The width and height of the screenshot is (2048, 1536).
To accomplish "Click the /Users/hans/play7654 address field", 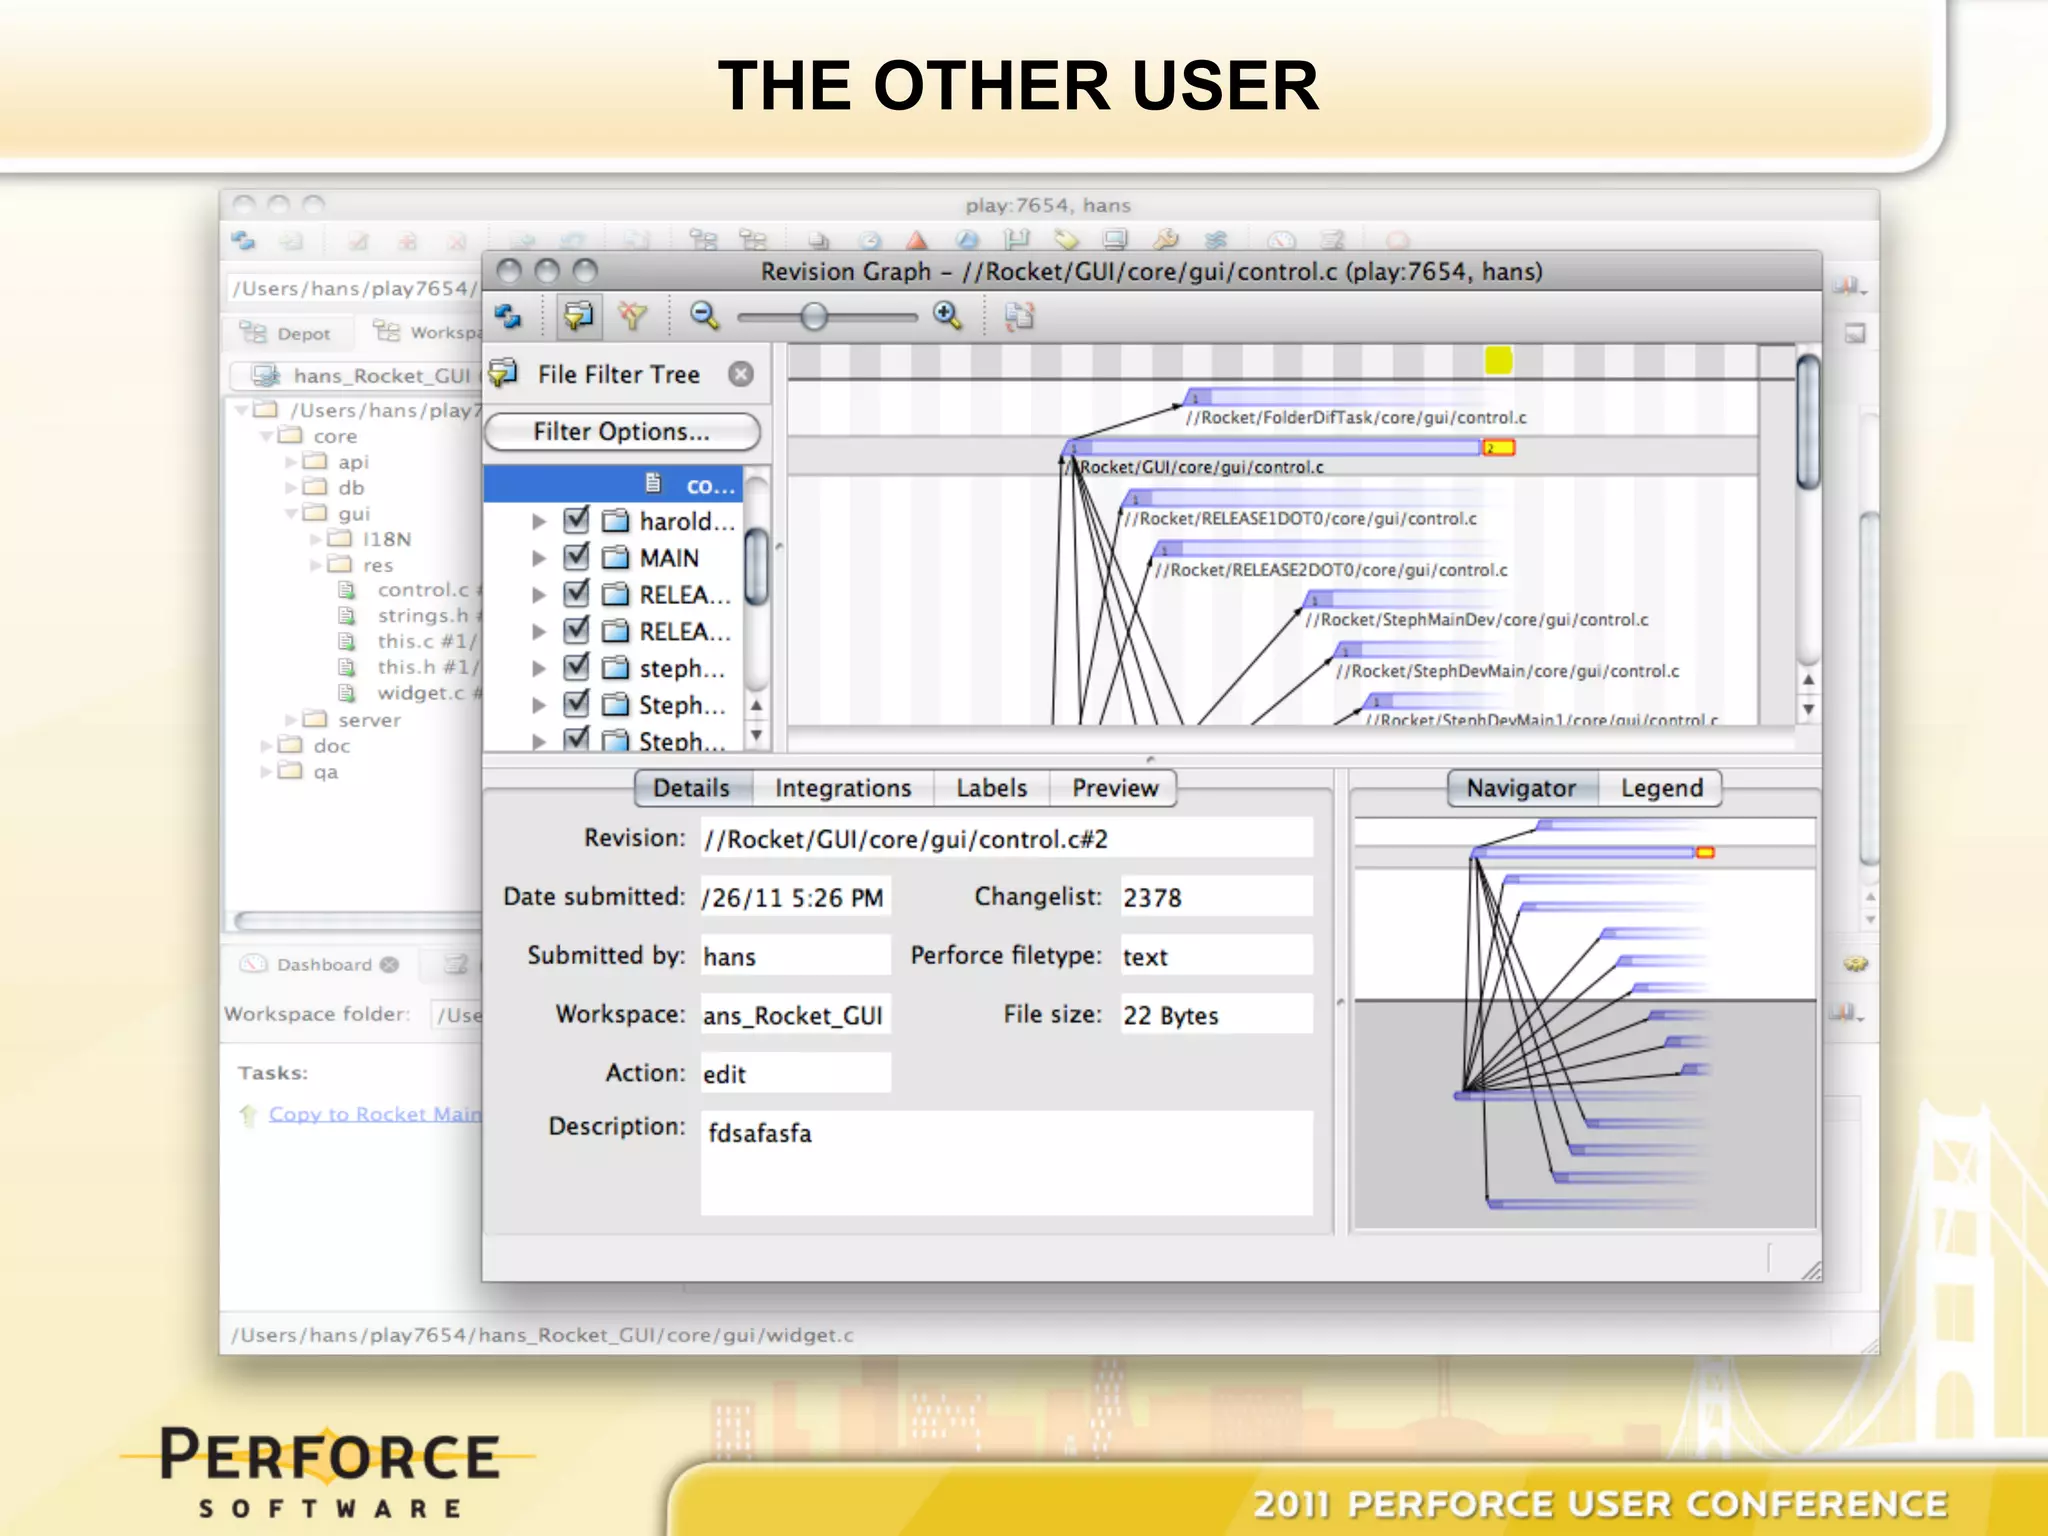I will pos(355,289).
